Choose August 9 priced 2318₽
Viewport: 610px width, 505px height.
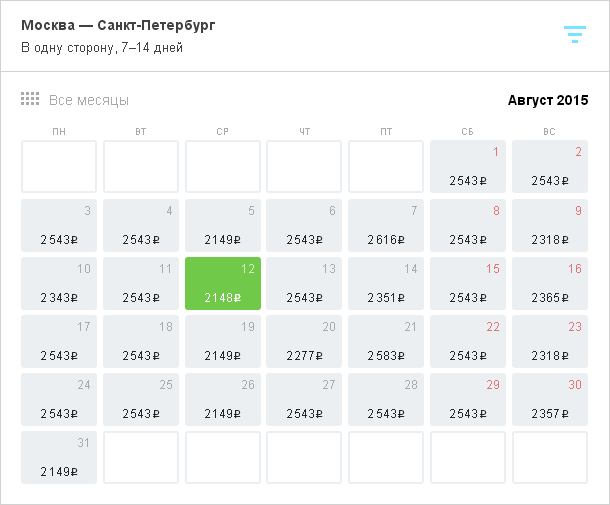(x=550, y=225)
